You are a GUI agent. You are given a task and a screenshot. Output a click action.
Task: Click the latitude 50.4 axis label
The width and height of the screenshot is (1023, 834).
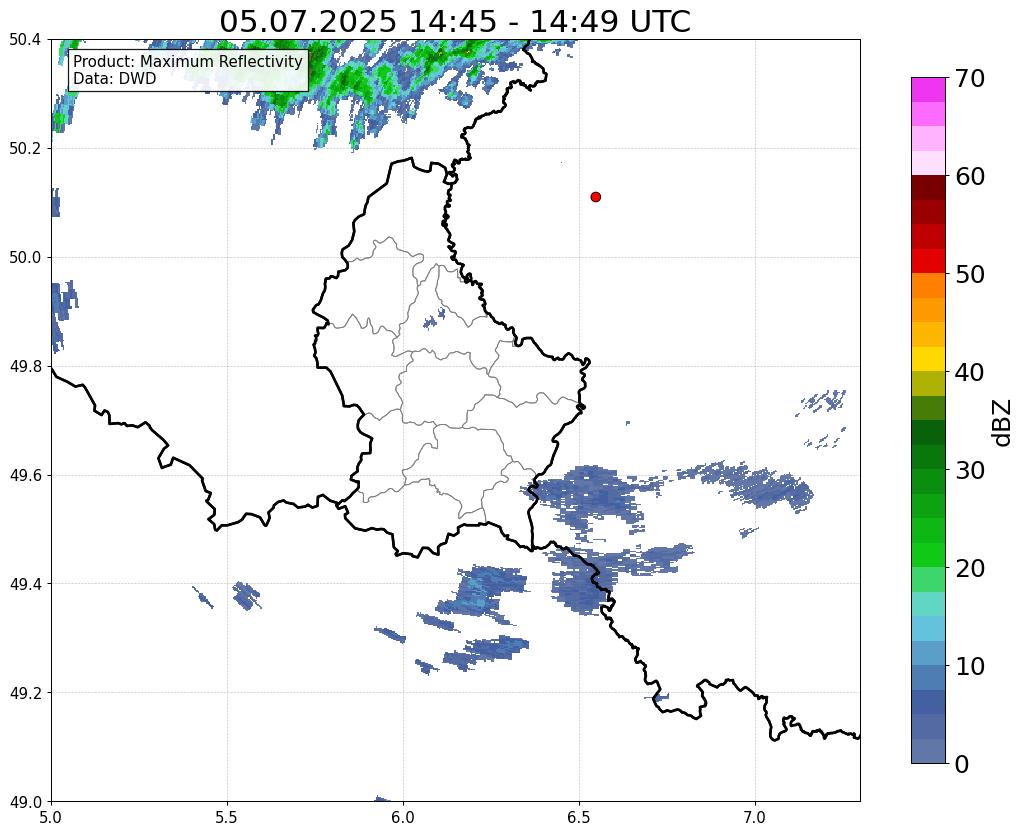25,40
